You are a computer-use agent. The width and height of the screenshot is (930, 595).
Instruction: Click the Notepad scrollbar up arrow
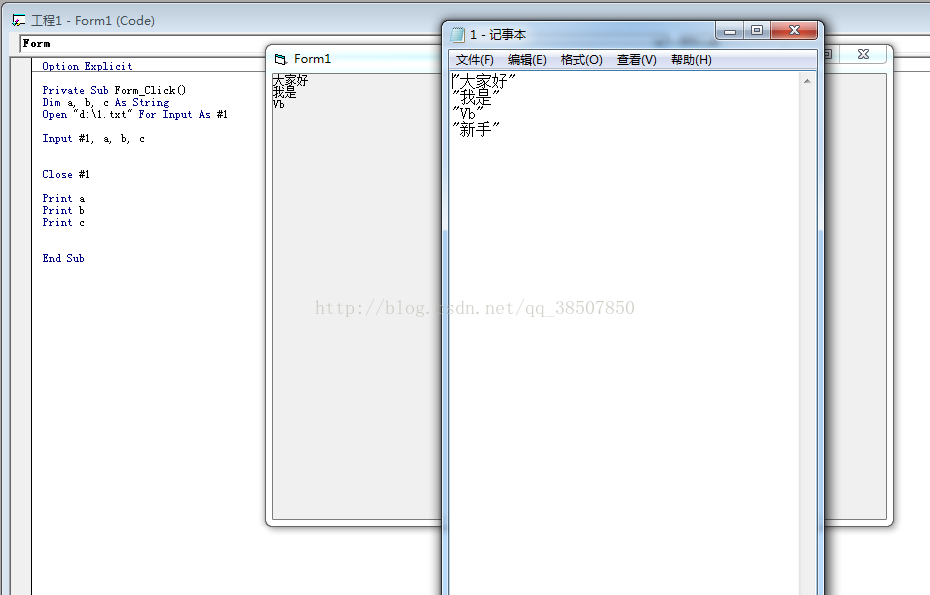[x=807, y=81]
